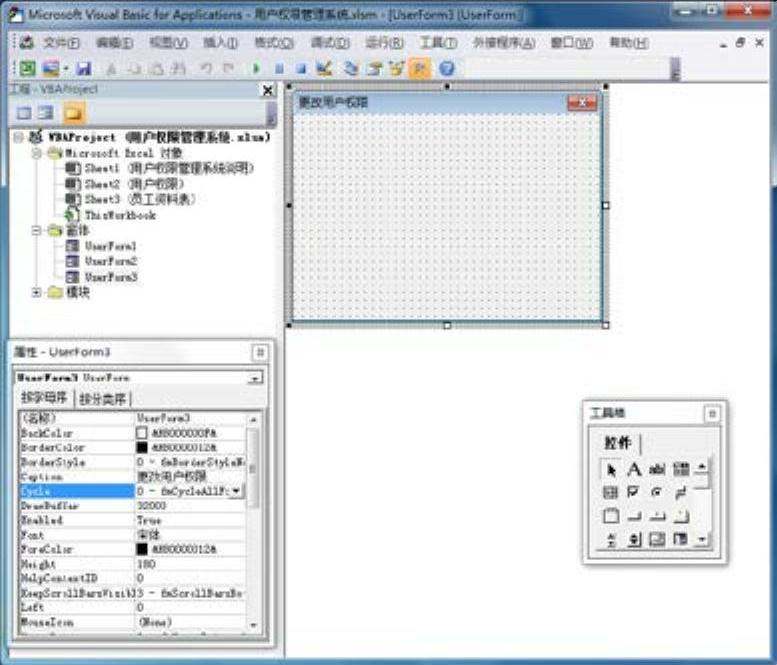Pick the TextBox tool in the toolbox

[657, 469]
